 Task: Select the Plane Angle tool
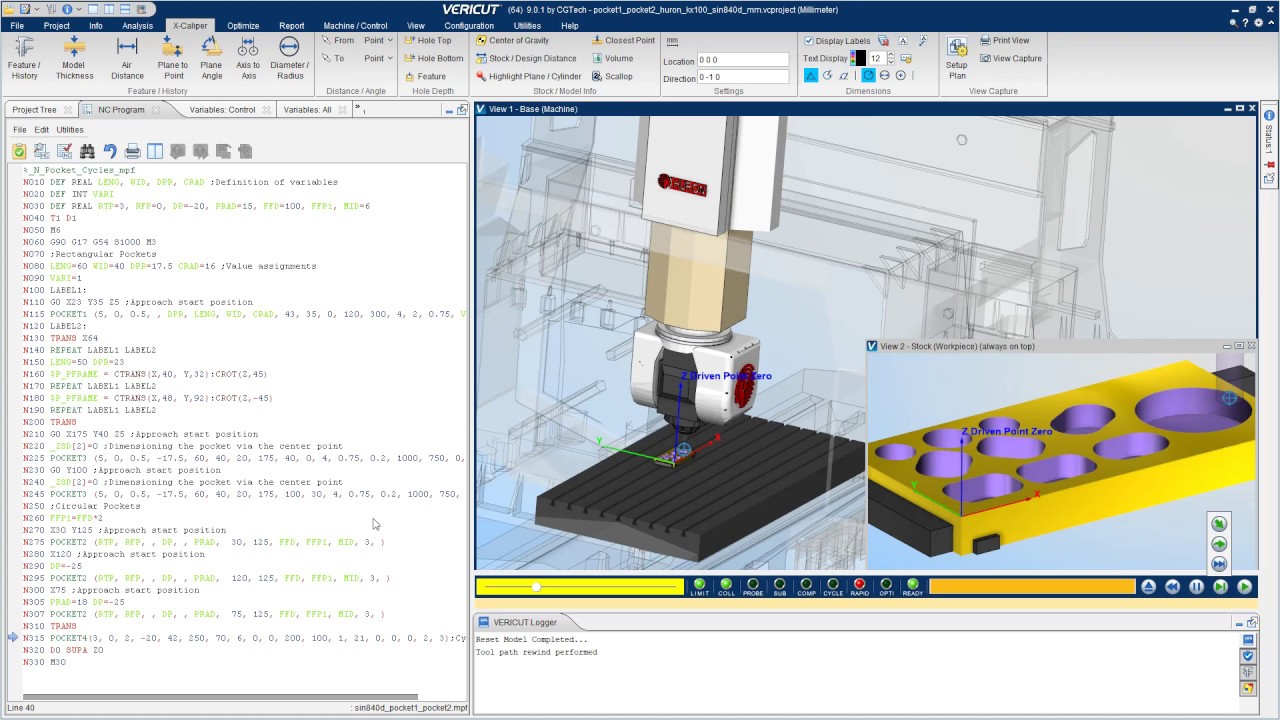point(211,58)
